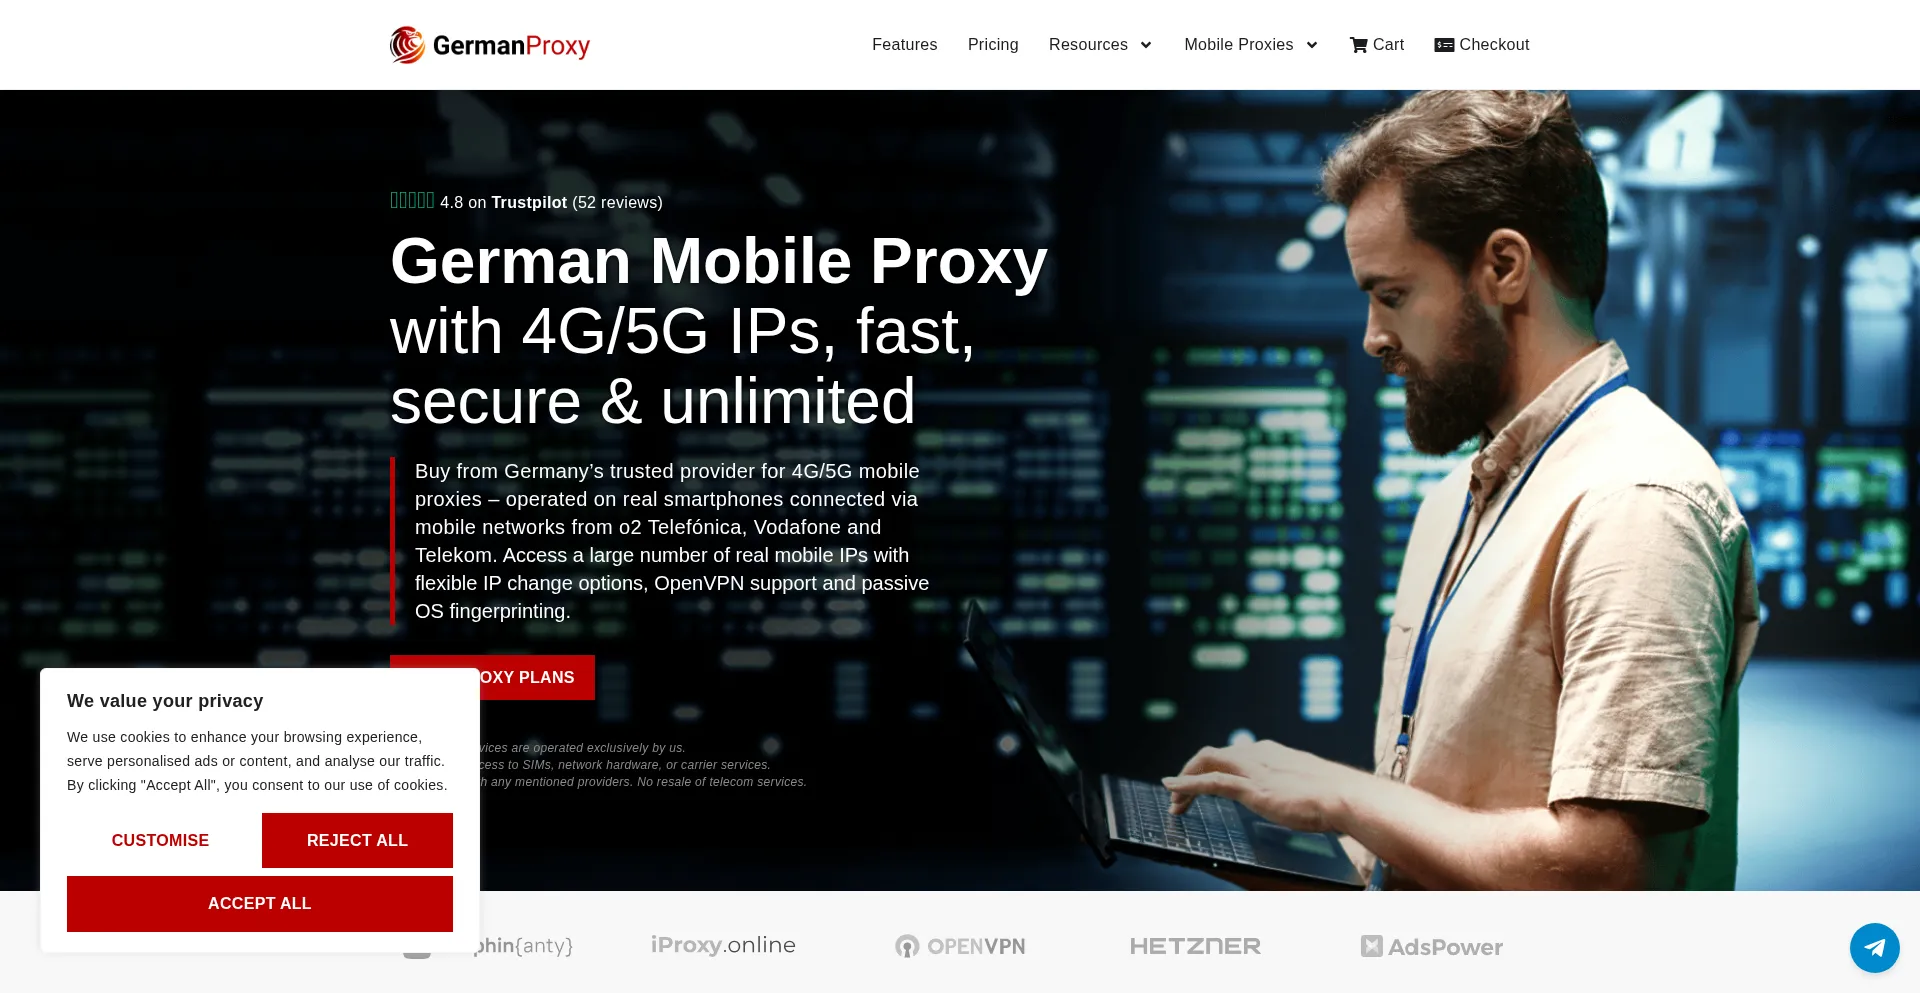Click the Trustpilot star rating icons
The width and height of the screenshot is (1920, 993).
coord(412,201)
